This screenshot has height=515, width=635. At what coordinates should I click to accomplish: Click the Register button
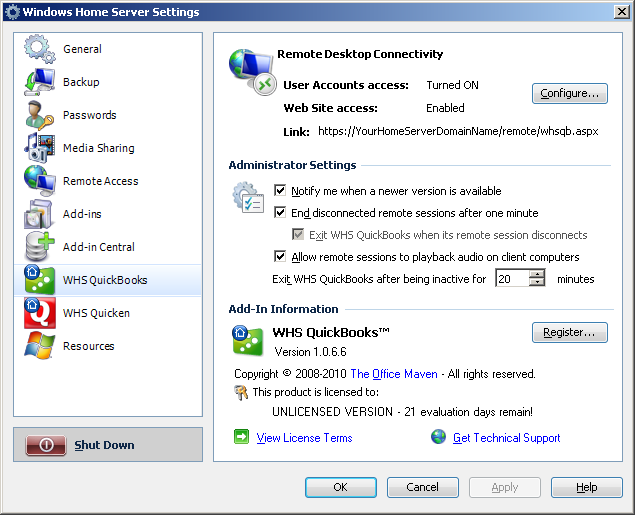pos(570,332)
